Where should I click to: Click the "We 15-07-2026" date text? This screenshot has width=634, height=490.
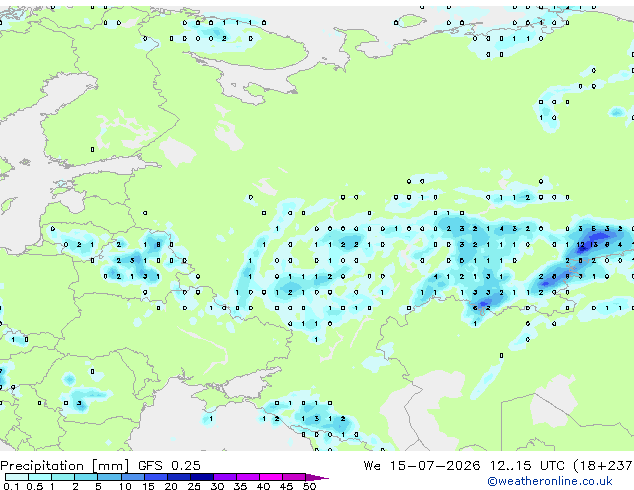click(x=422, y=465)
